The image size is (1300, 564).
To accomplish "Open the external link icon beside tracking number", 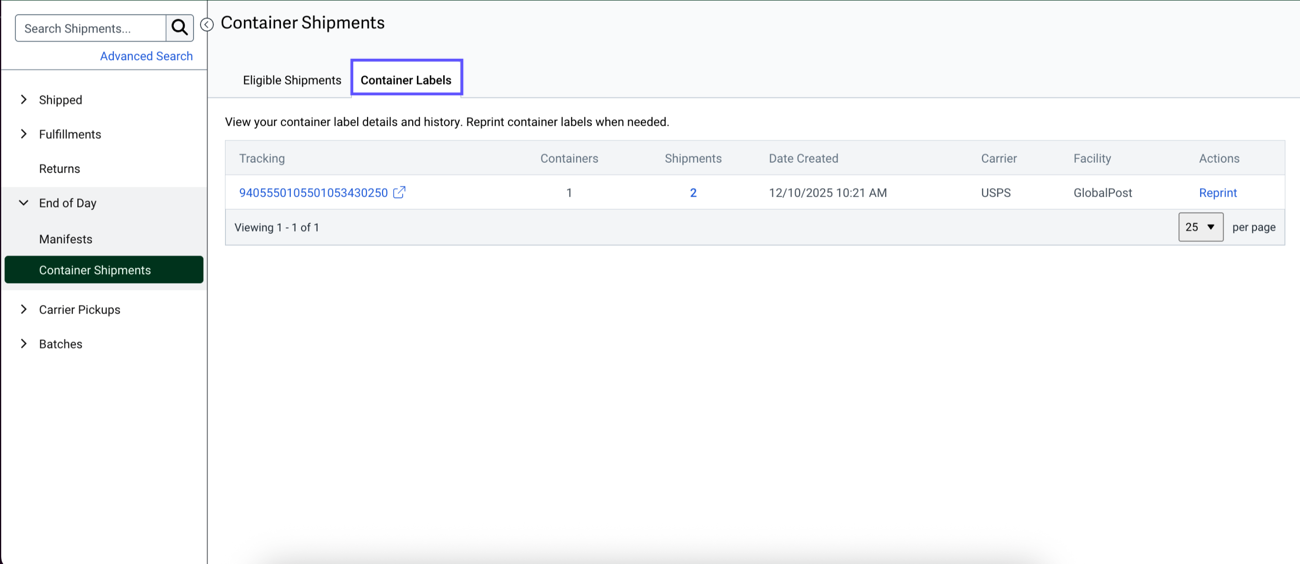I will tap(399, 192).
